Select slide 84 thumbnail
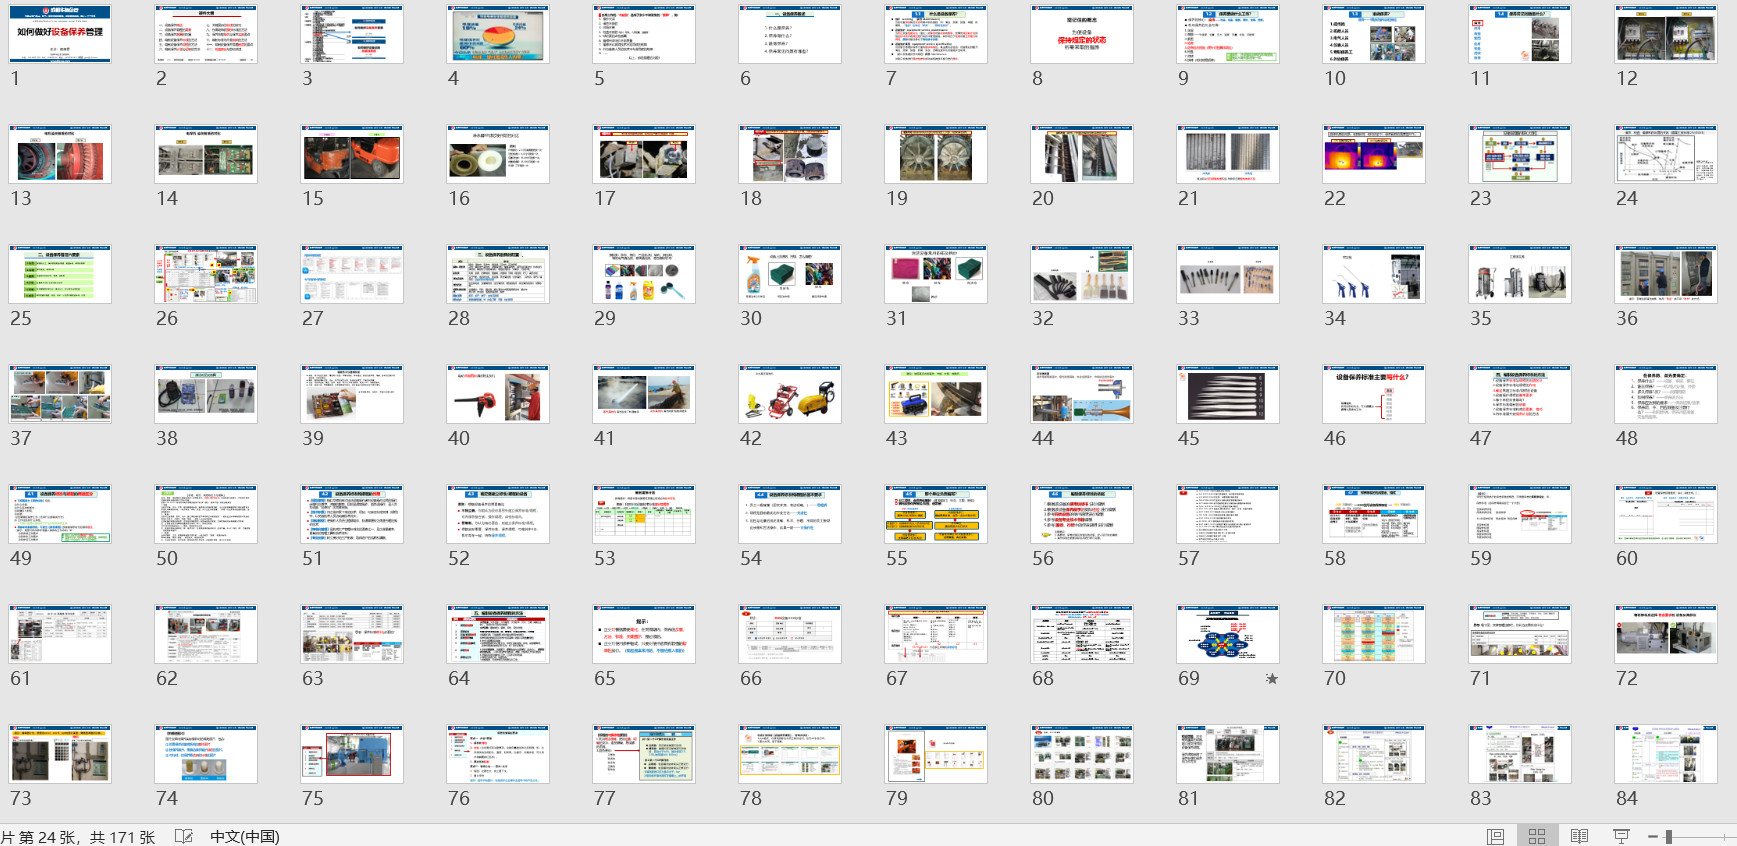 point(1666,755)
